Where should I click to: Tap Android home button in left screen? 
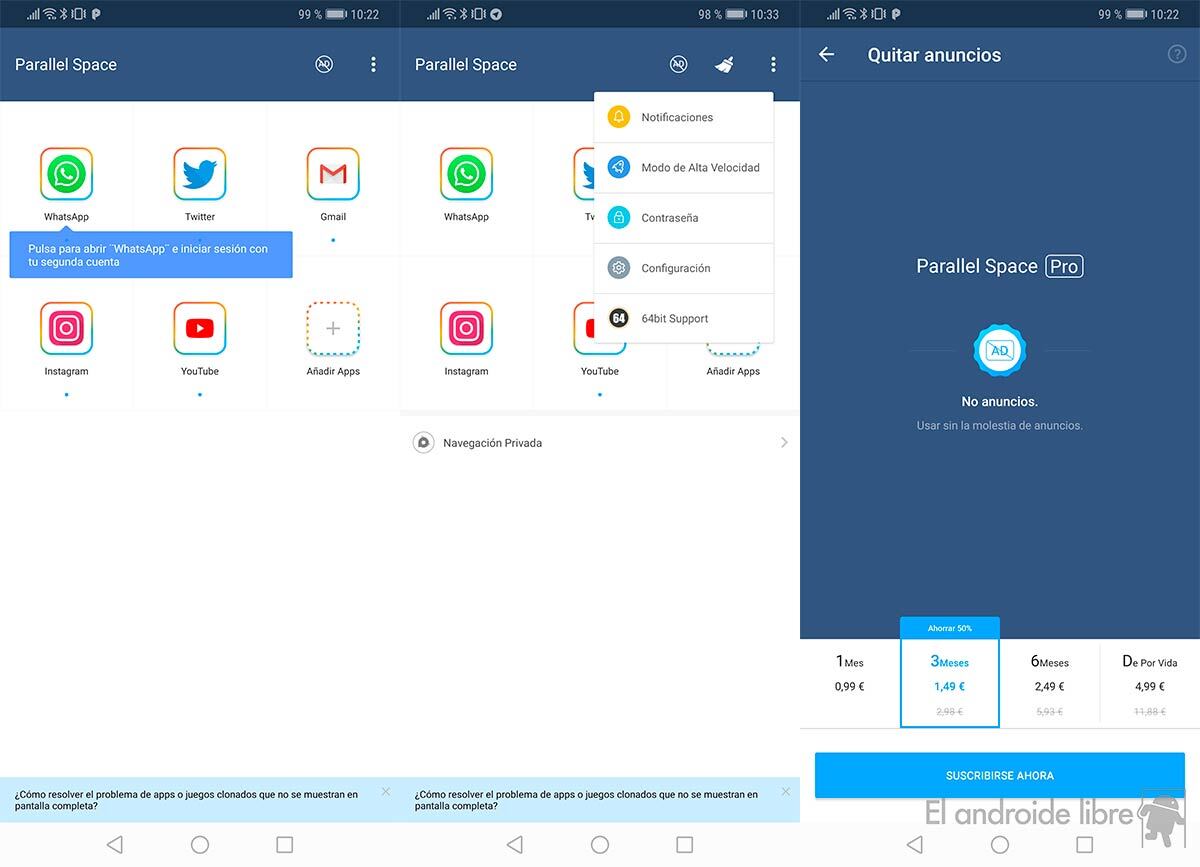tap(200, 845)
